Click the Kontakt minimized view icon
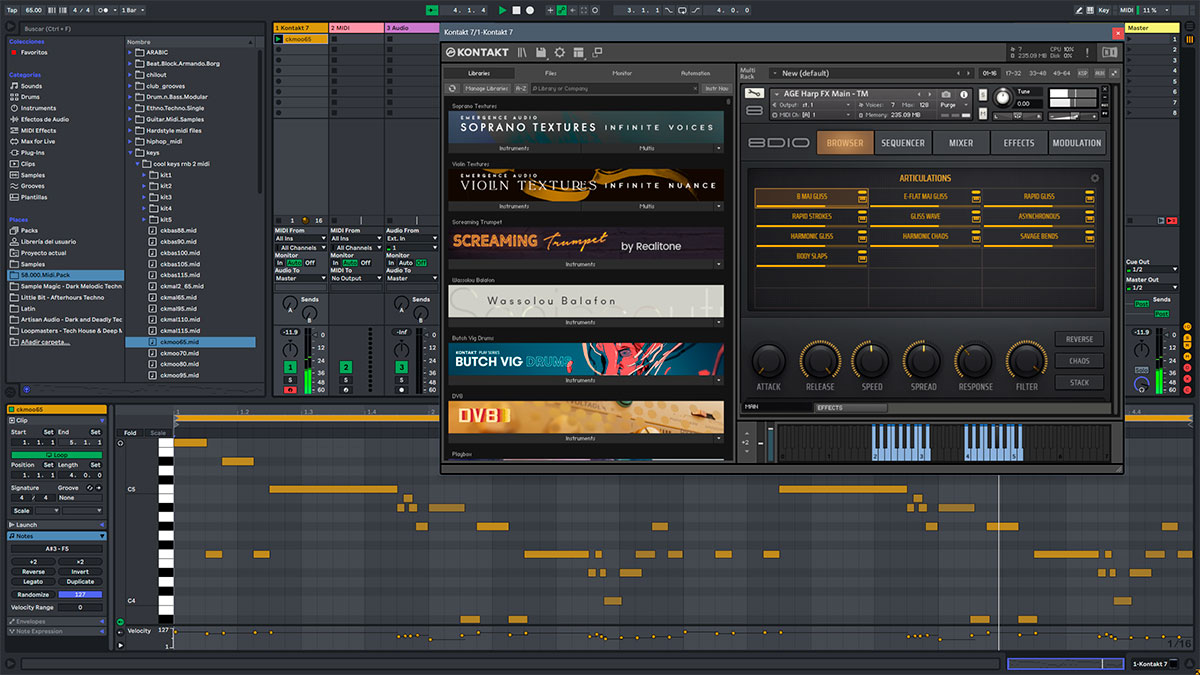1200x675 pixels. pos(597,52)
